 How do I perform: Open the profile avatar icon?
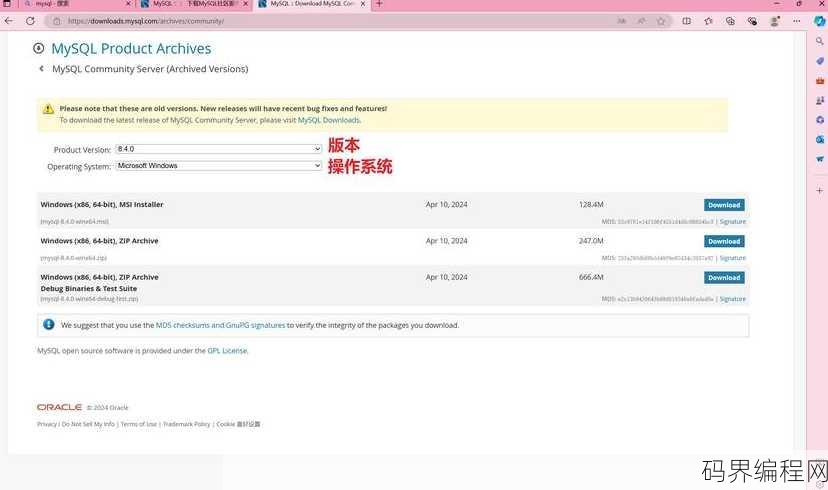tap(775, 21)
